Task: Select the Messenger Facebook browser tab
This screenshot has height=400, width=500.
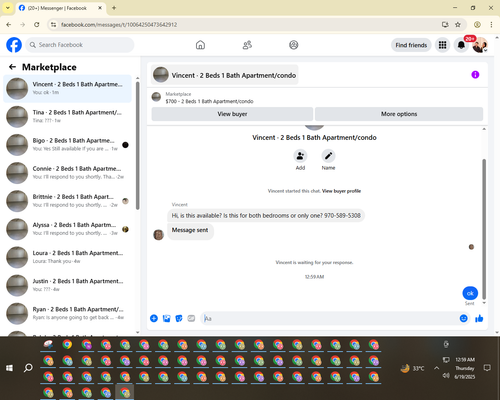Action: tap(61, 8)
